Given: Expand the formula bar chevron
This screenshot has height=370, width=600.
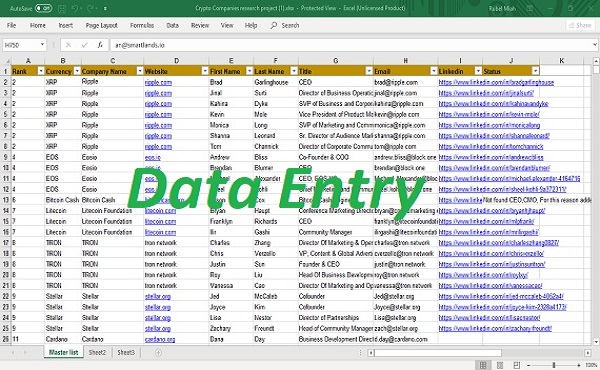Looking at the screenshot, I should pyautogui.click(x=595, y=45).
